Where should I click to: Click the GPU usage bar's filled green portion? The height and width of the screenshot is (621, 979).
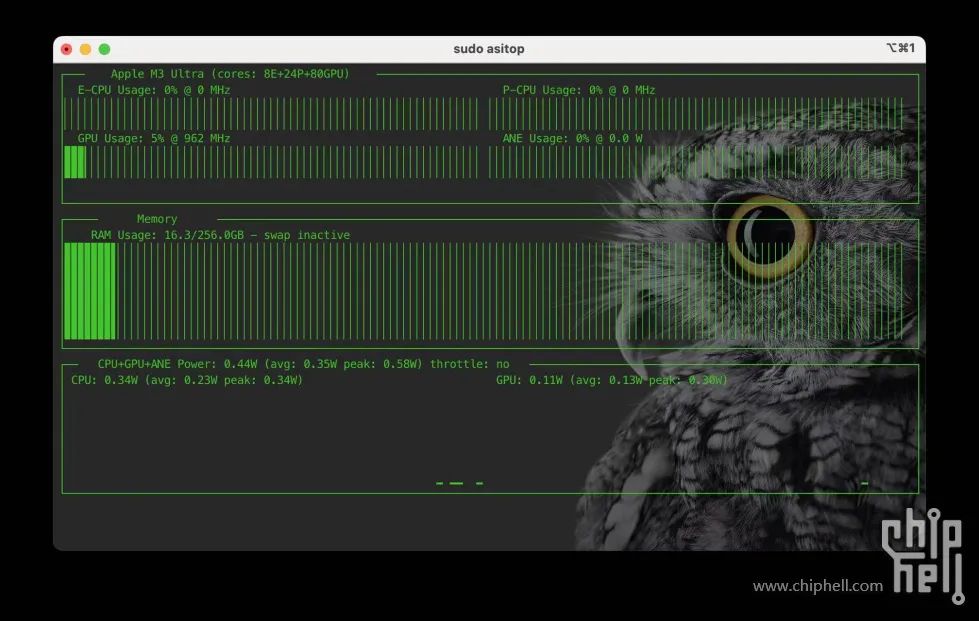coord(75,162)
